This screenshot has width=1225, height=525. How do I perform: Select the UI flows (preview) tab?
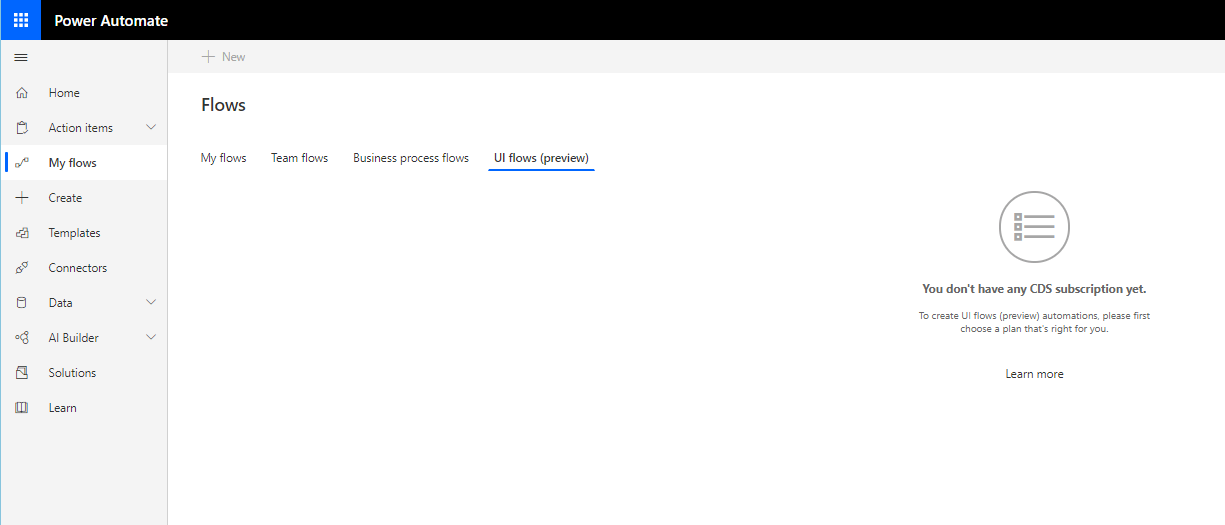pos(541,158)
